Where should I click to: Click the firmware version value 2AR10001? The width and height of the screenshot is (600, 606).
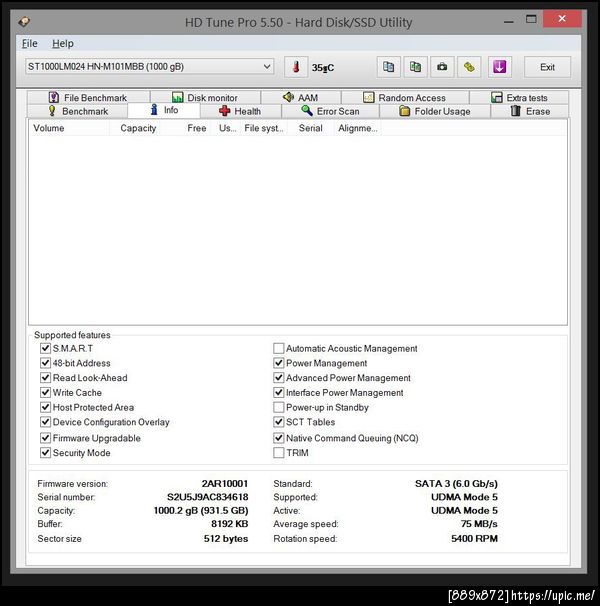[225, 483]
